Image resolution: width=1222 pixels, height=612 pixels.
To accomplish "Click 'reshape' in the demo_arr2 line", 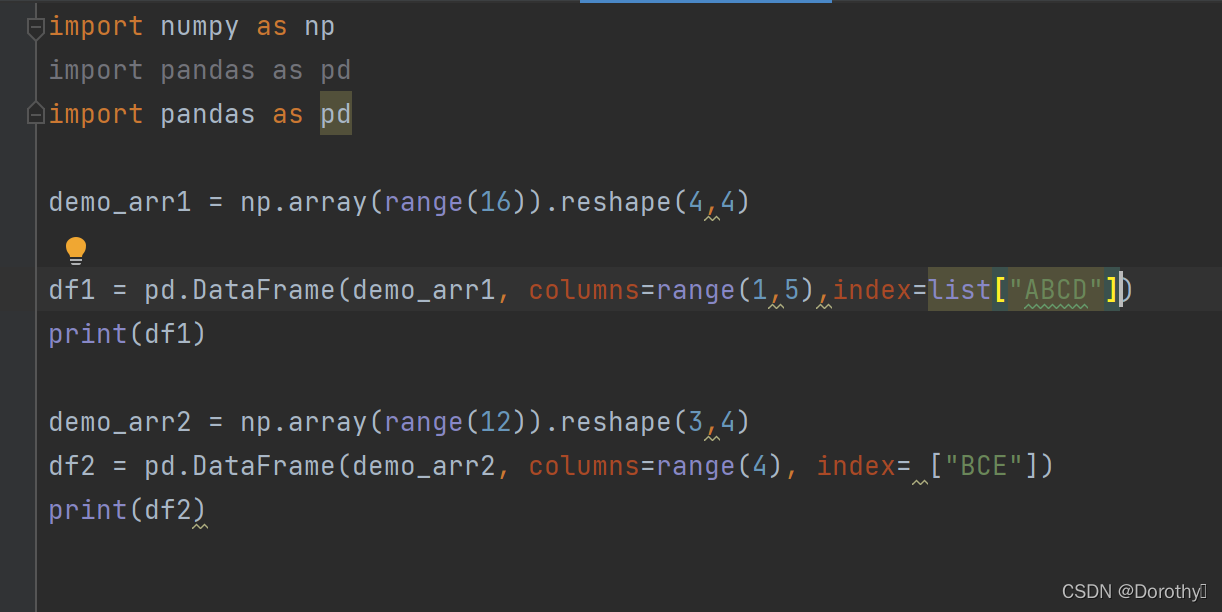I will (x=616, y=422).
